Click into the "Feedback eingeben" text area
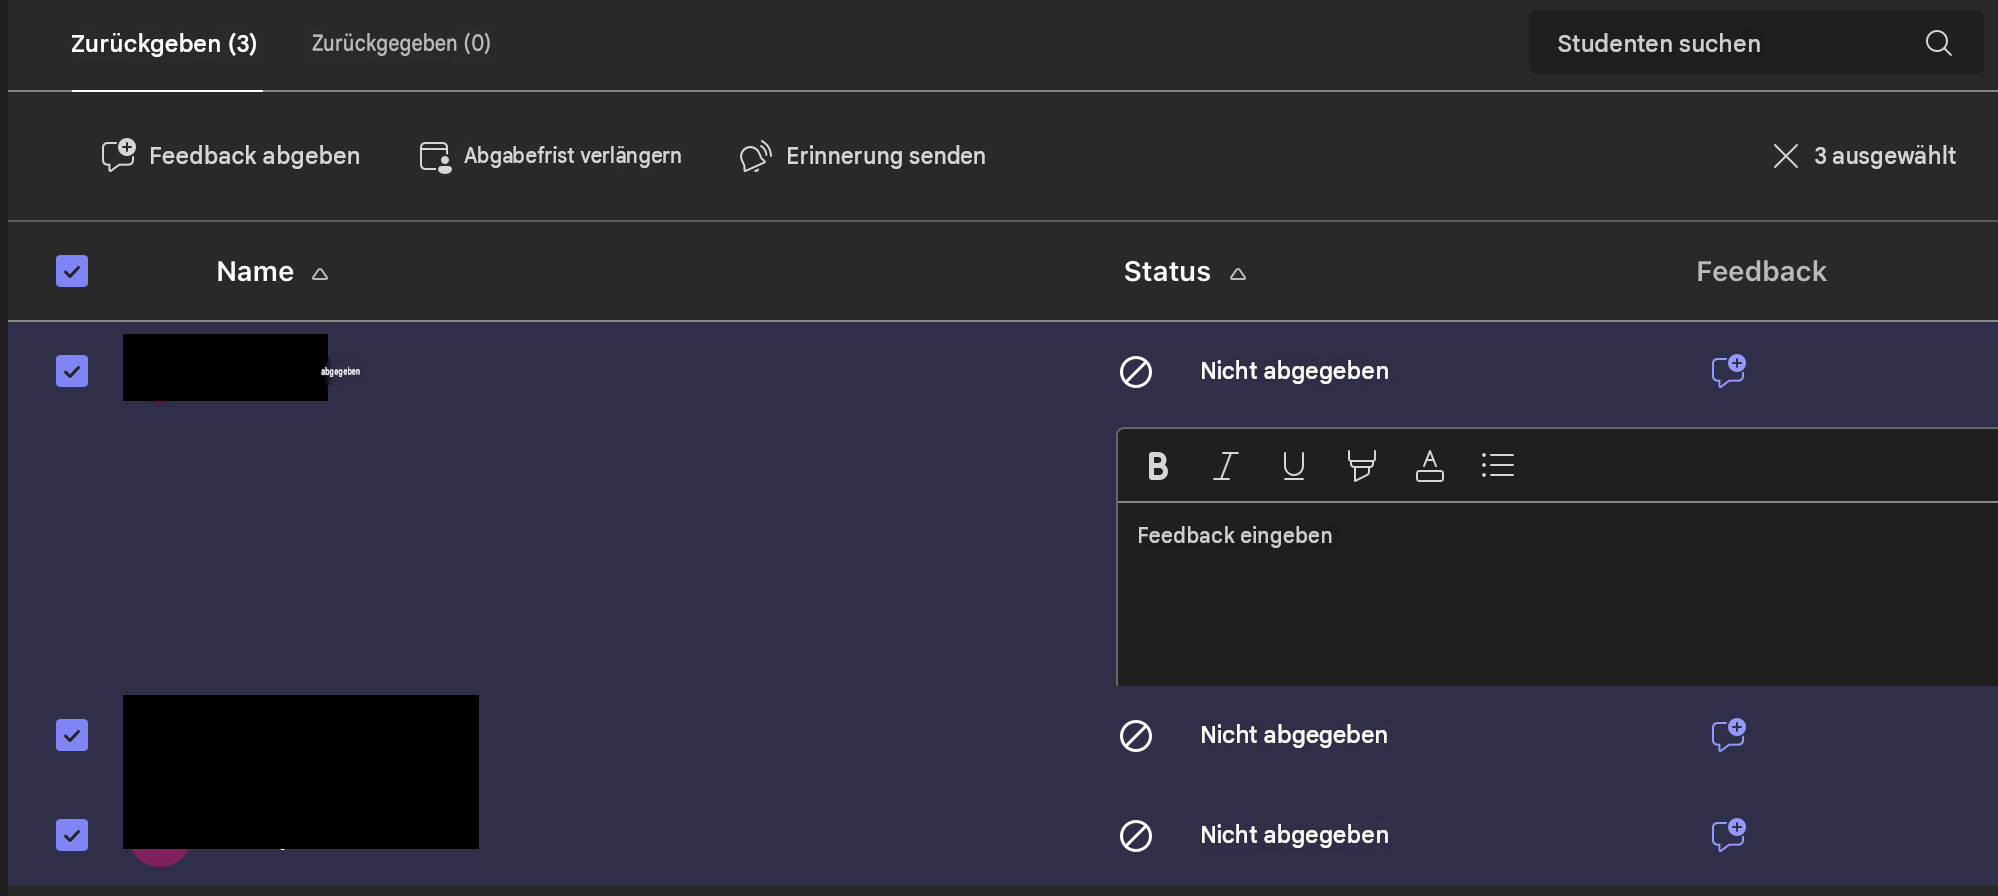Viewport: 1998px width, 896px height. pos(1557,594)
